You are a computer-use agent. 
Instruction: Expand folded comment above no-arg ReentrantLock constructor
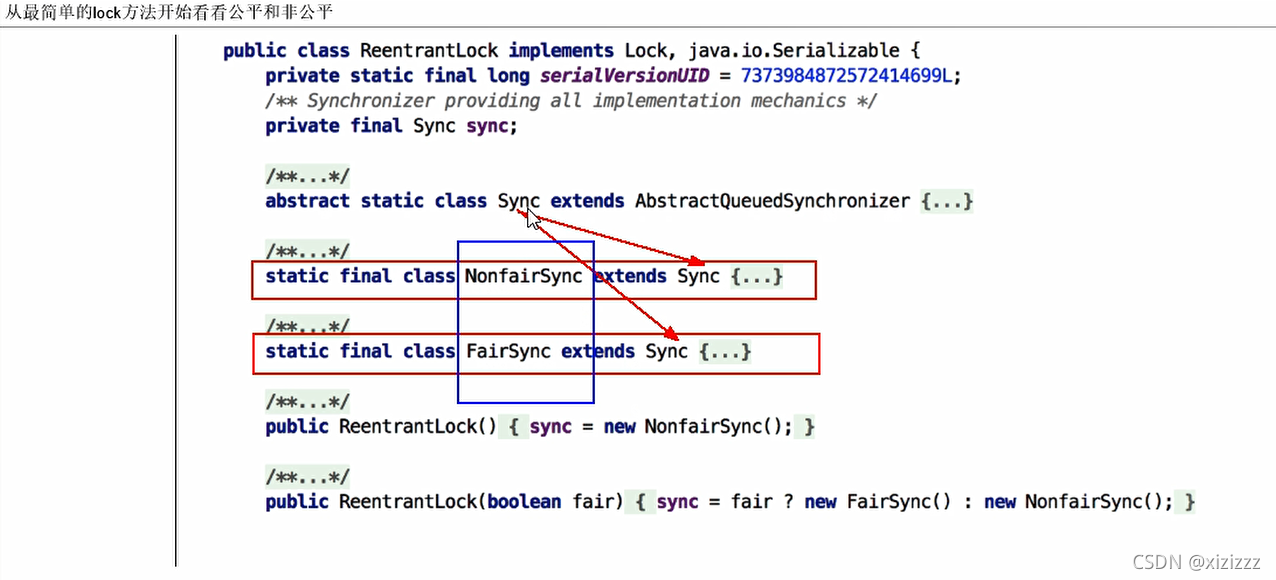(307, 402)
